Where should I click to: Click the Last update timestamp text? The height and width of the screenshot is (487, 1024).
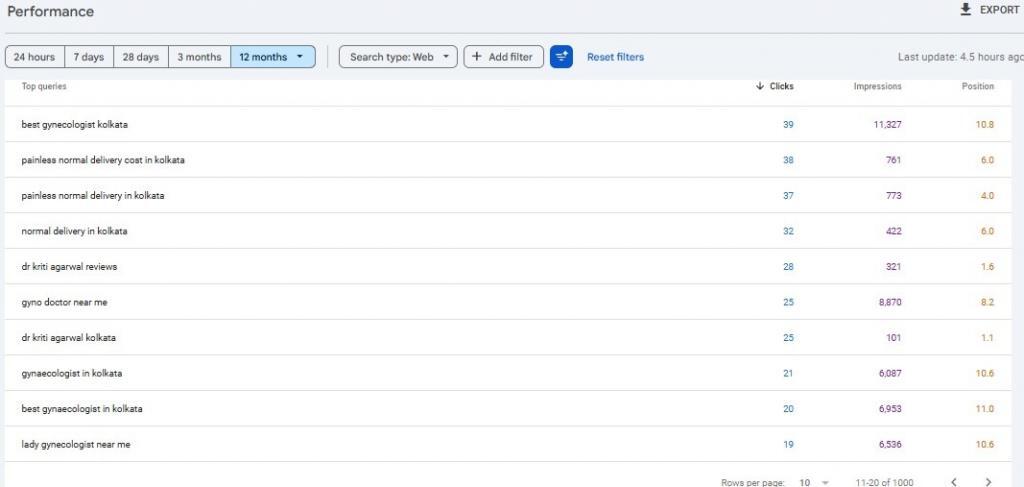pos(961,57)
